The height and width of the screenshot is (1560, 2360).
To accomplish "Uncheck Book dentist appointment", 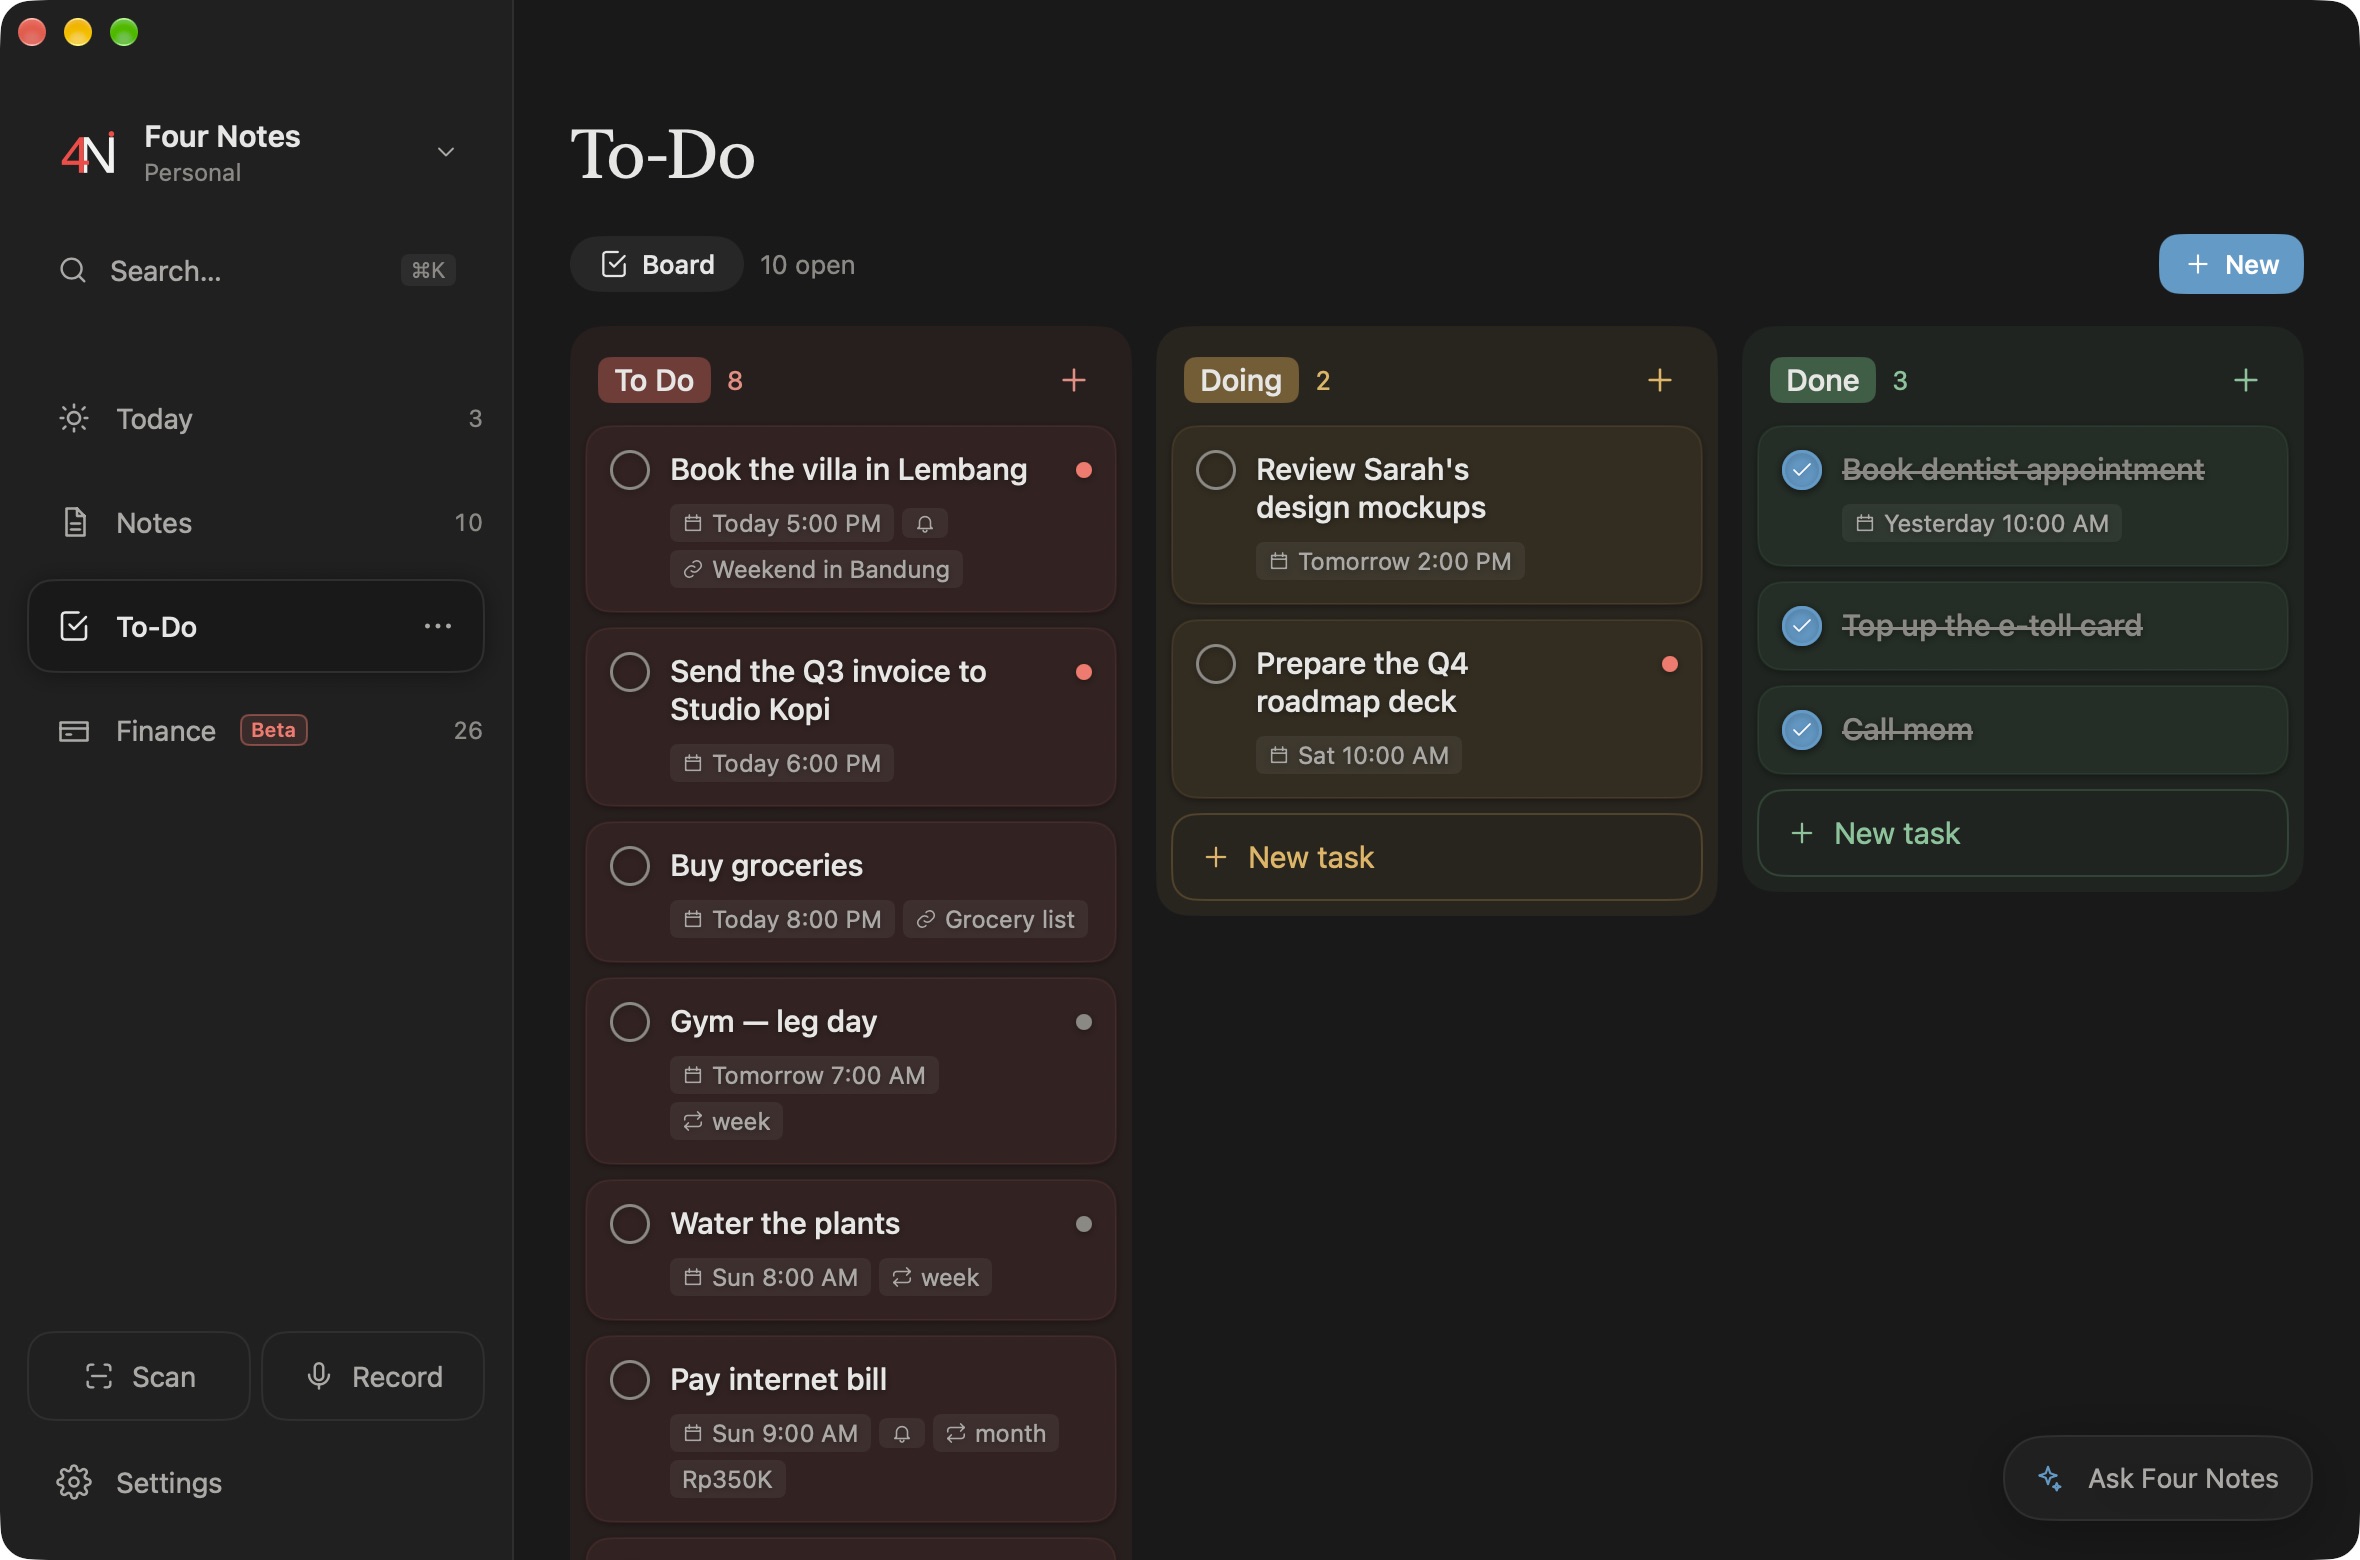I will 1802,470.
